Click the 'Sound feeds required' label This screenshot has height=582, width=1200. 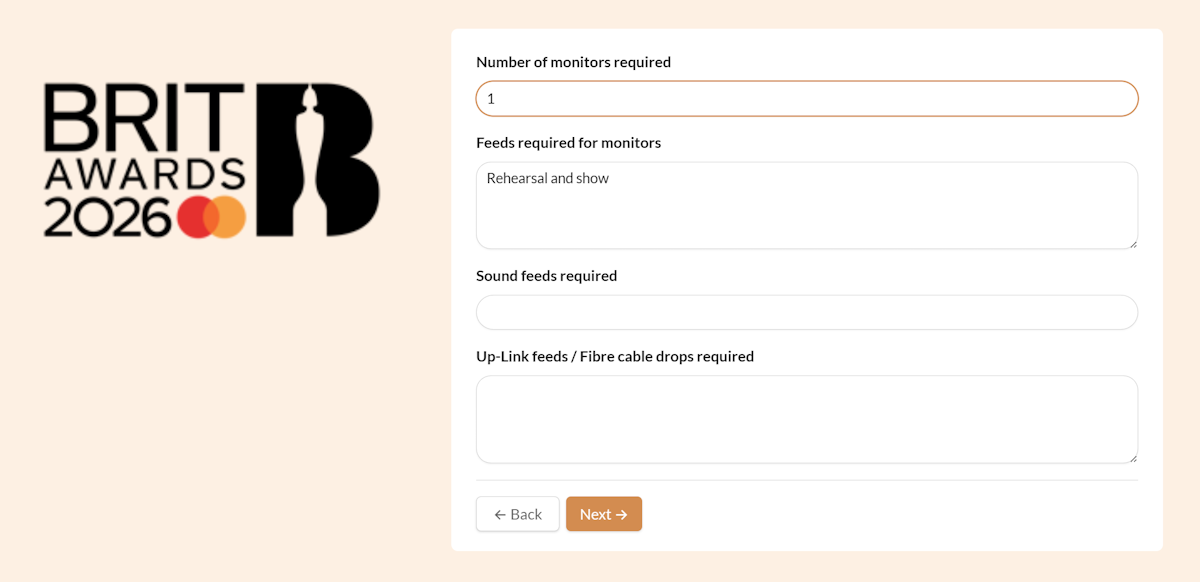[546, 276]
